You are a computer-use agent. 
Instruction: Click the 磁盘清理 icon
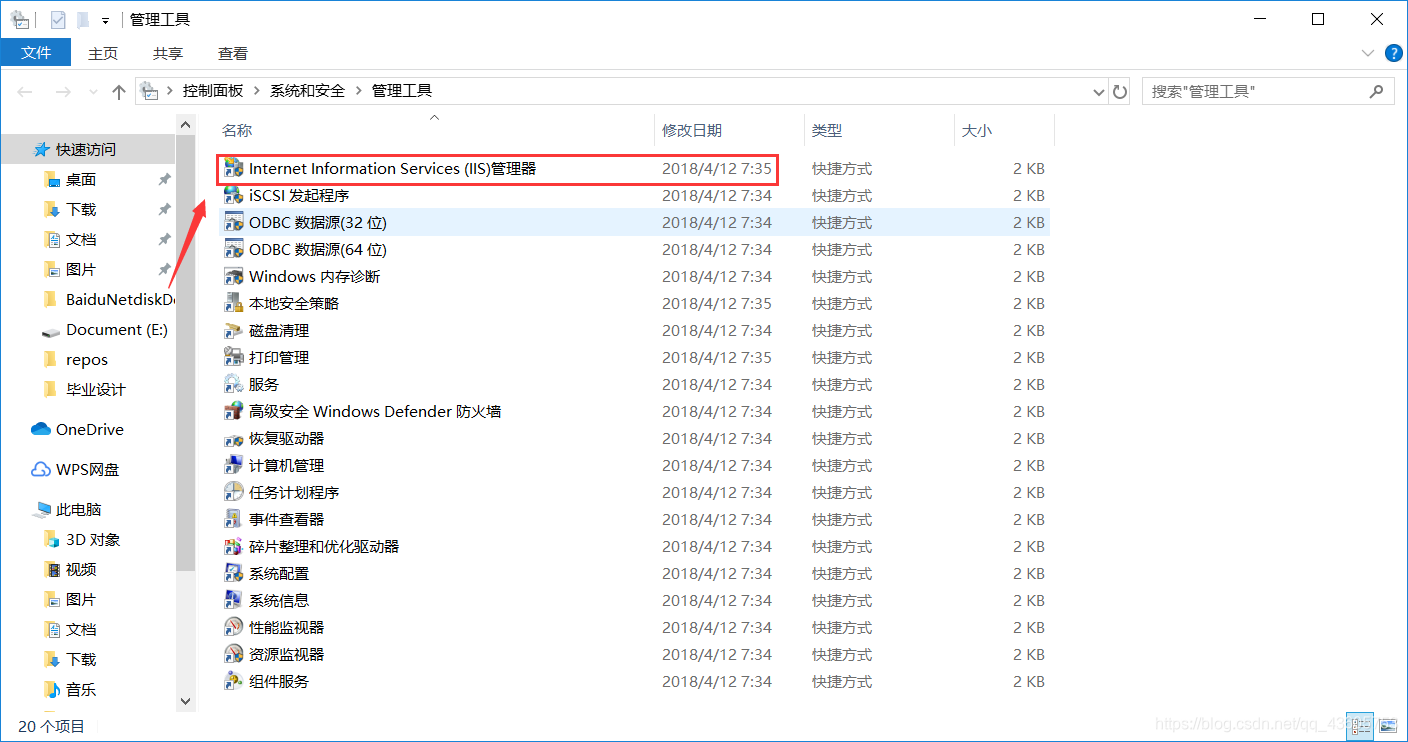tap(233, 330)
